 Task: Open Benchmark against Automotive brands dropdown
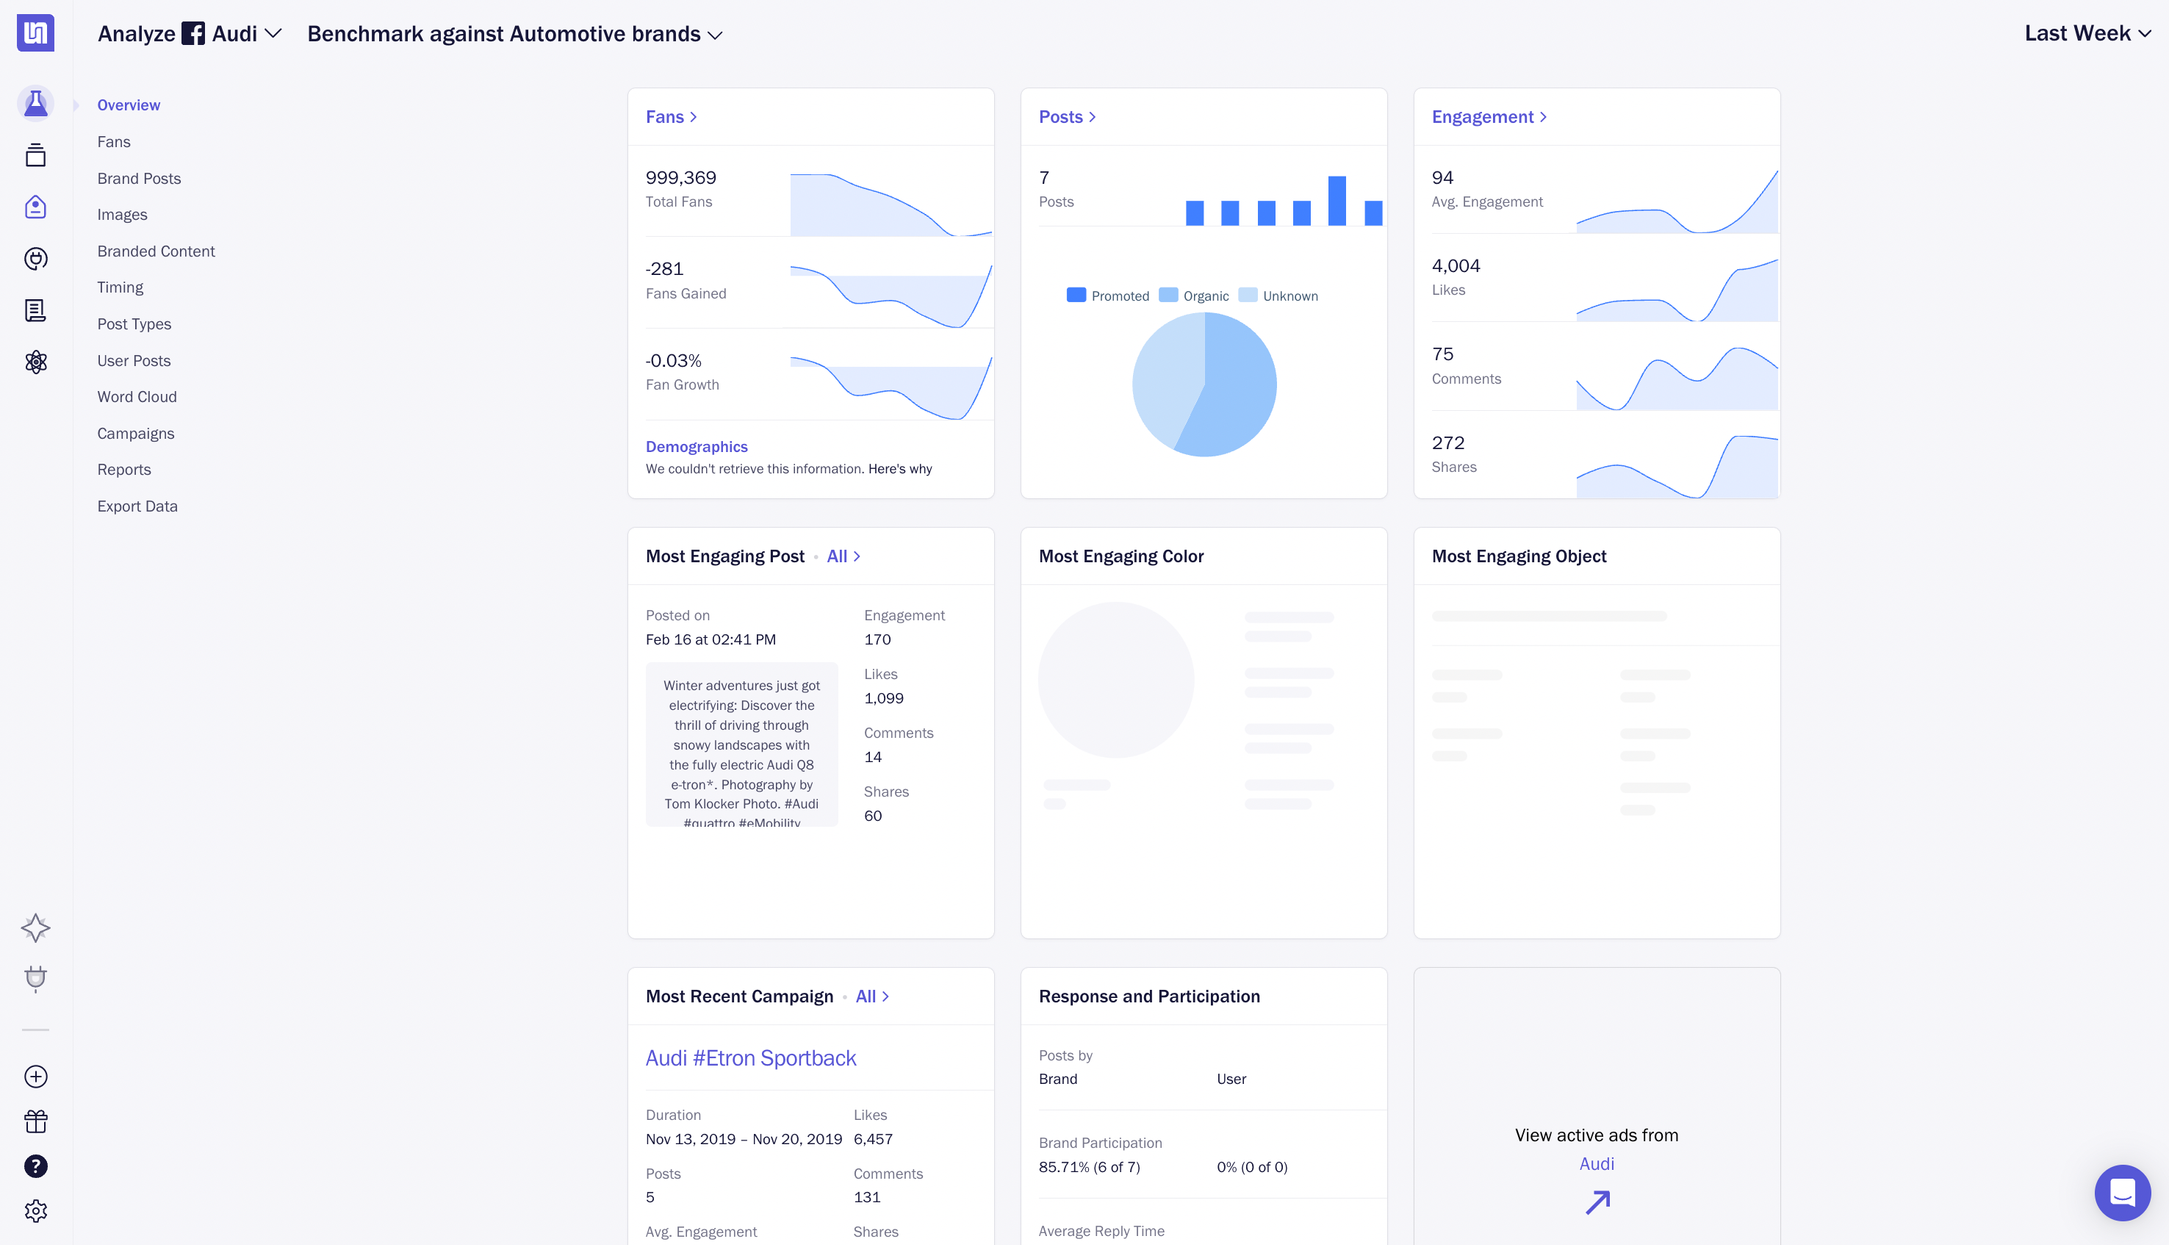point(514,34)
